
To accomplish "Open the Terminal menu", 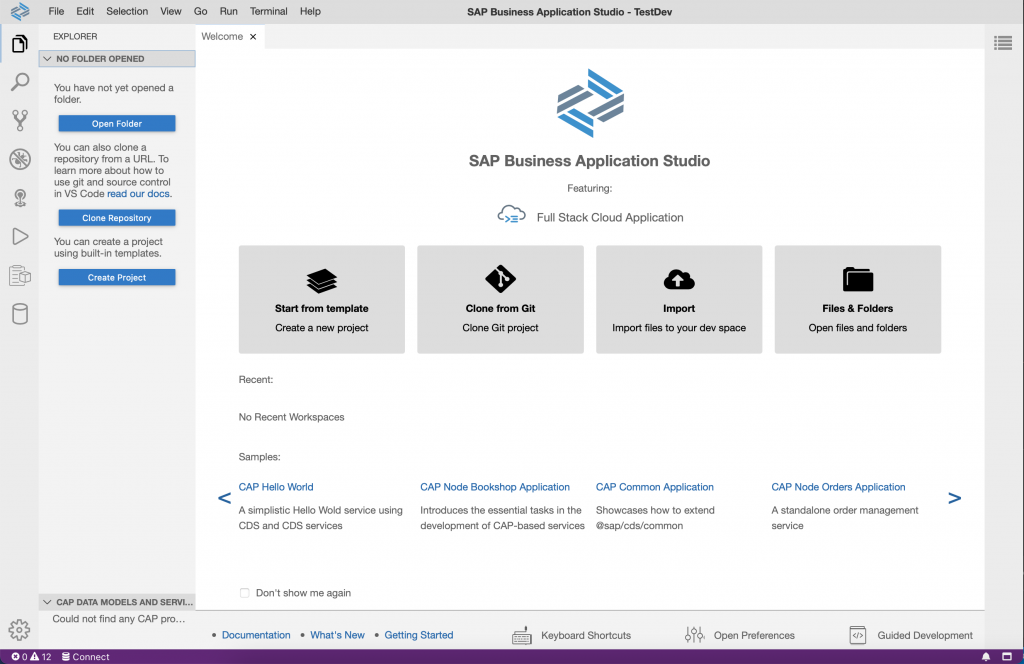I will click(268, 11).
